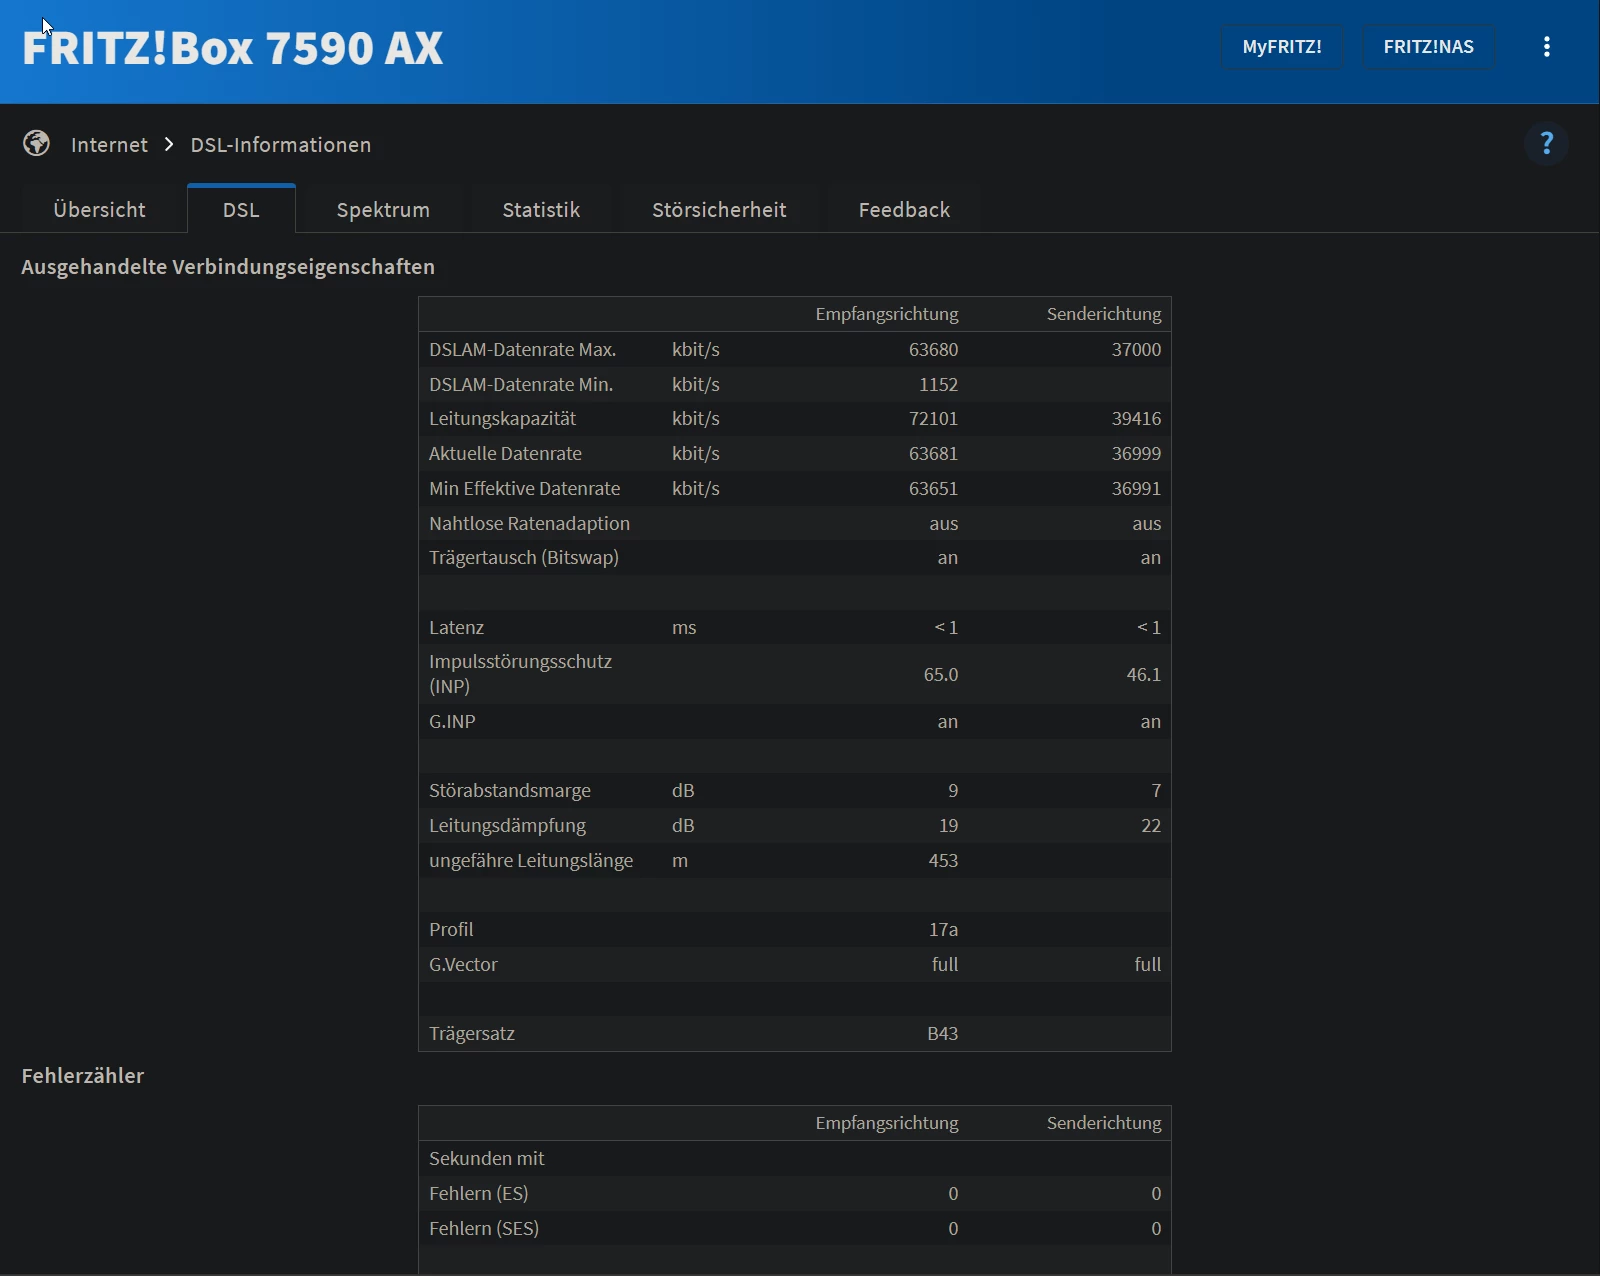Select Fehlern (SES) label
This screenshot has width=1600, height=1276.
point(484,1229)
